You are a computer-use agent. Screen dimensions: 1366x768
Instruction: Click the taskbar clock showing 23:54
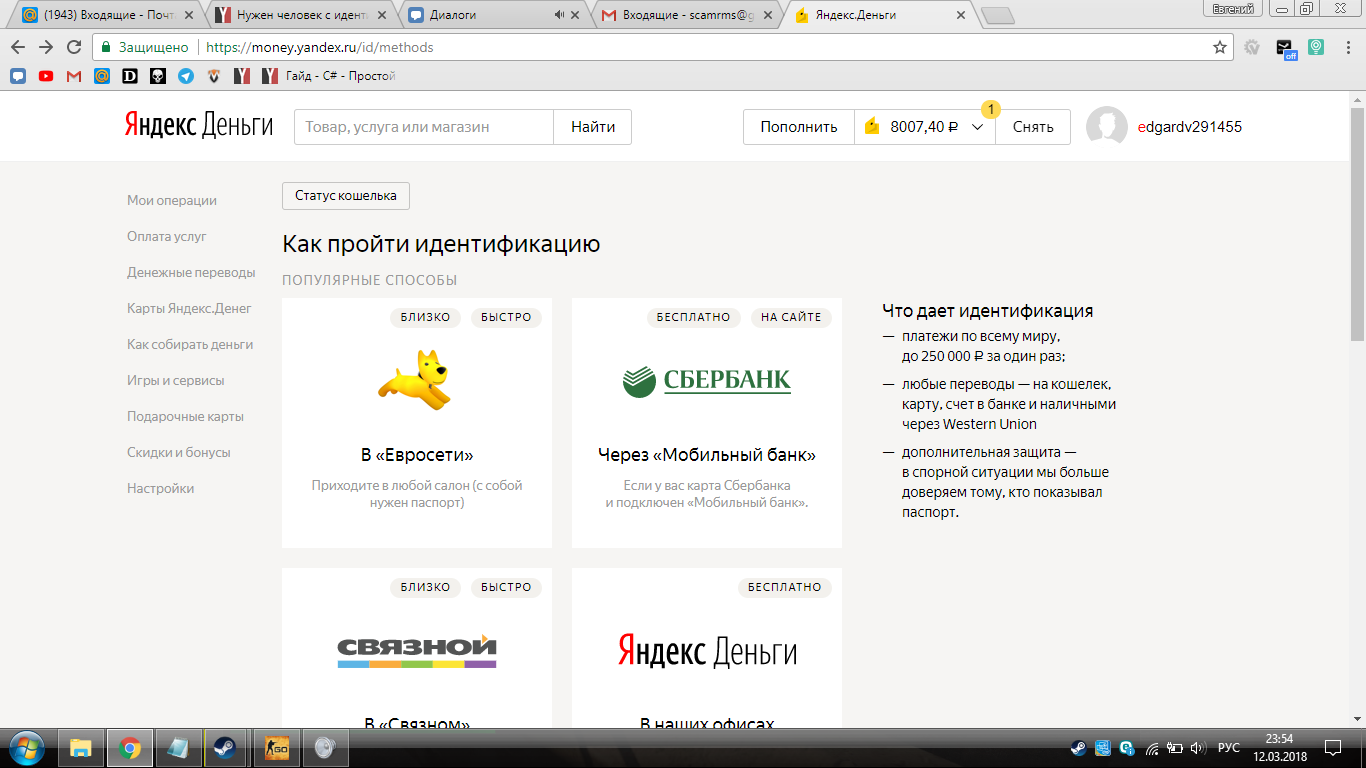[x=1280, y=748]
